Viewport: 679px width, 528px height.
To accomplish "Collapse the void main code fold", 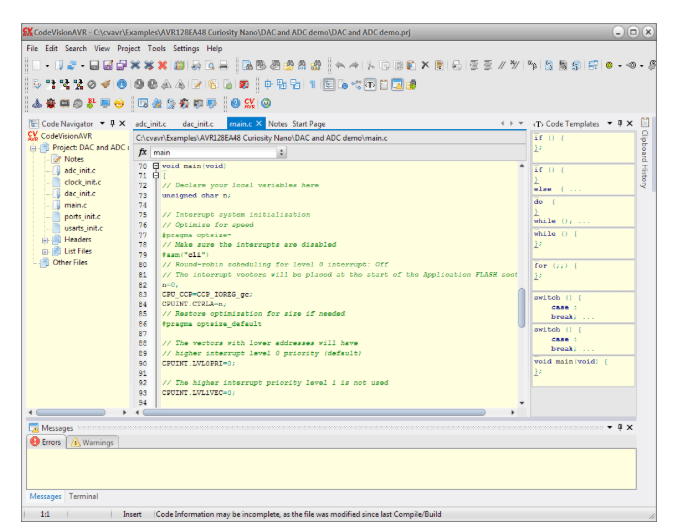I will [x=156, y=165].
